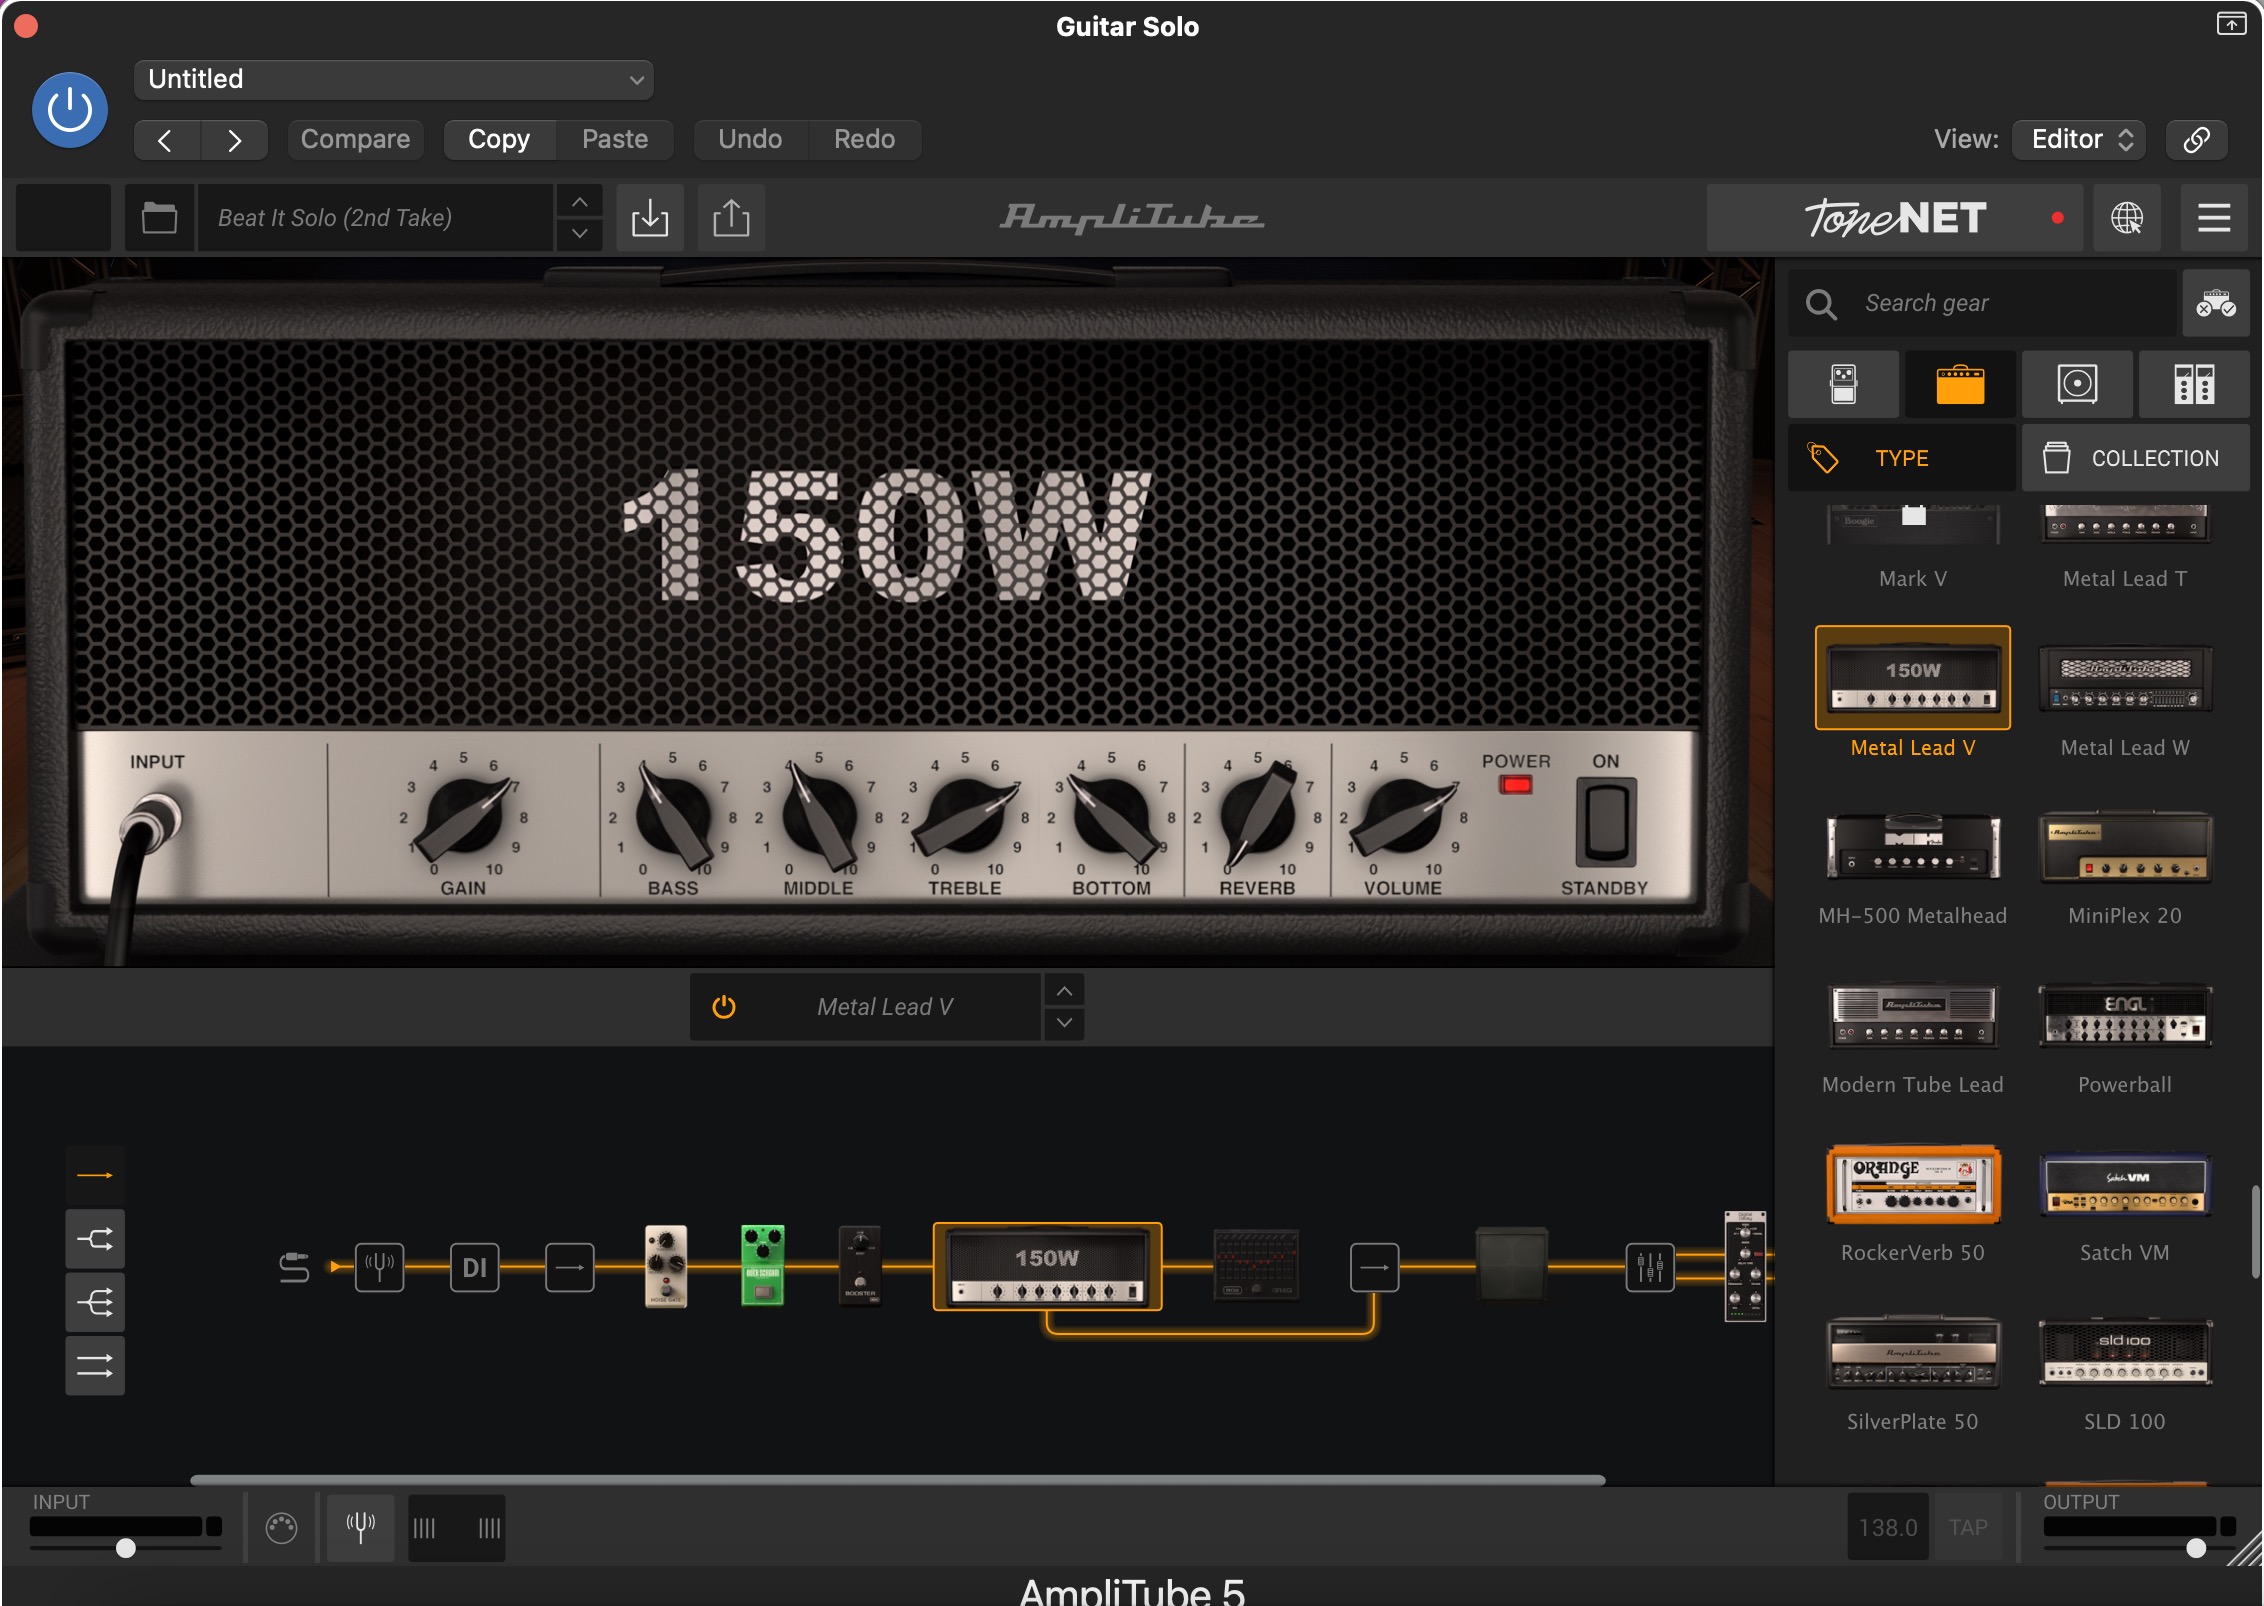
Task: Choose the Mark V amp
Action: 1913,548
